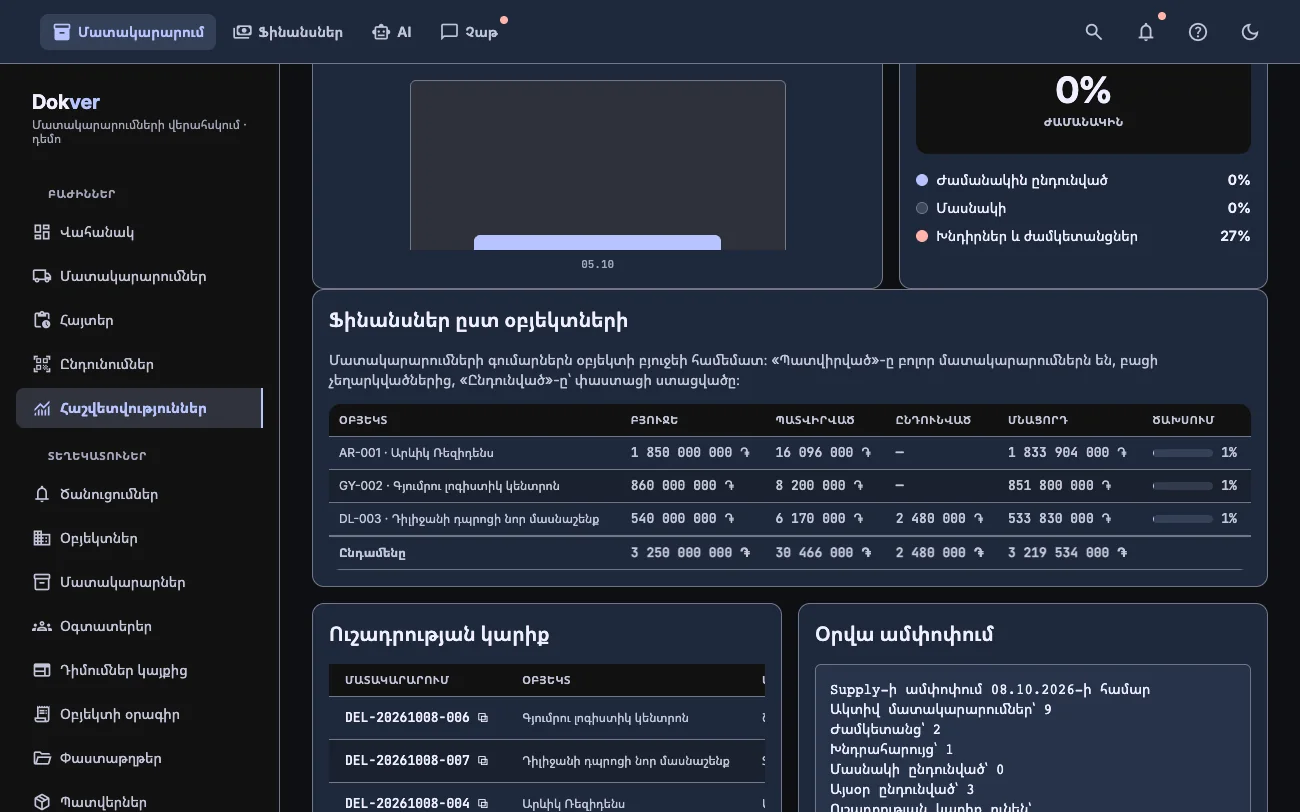
Task: Click the AR-001 row spending progress bar
Action: [1183, 453]
